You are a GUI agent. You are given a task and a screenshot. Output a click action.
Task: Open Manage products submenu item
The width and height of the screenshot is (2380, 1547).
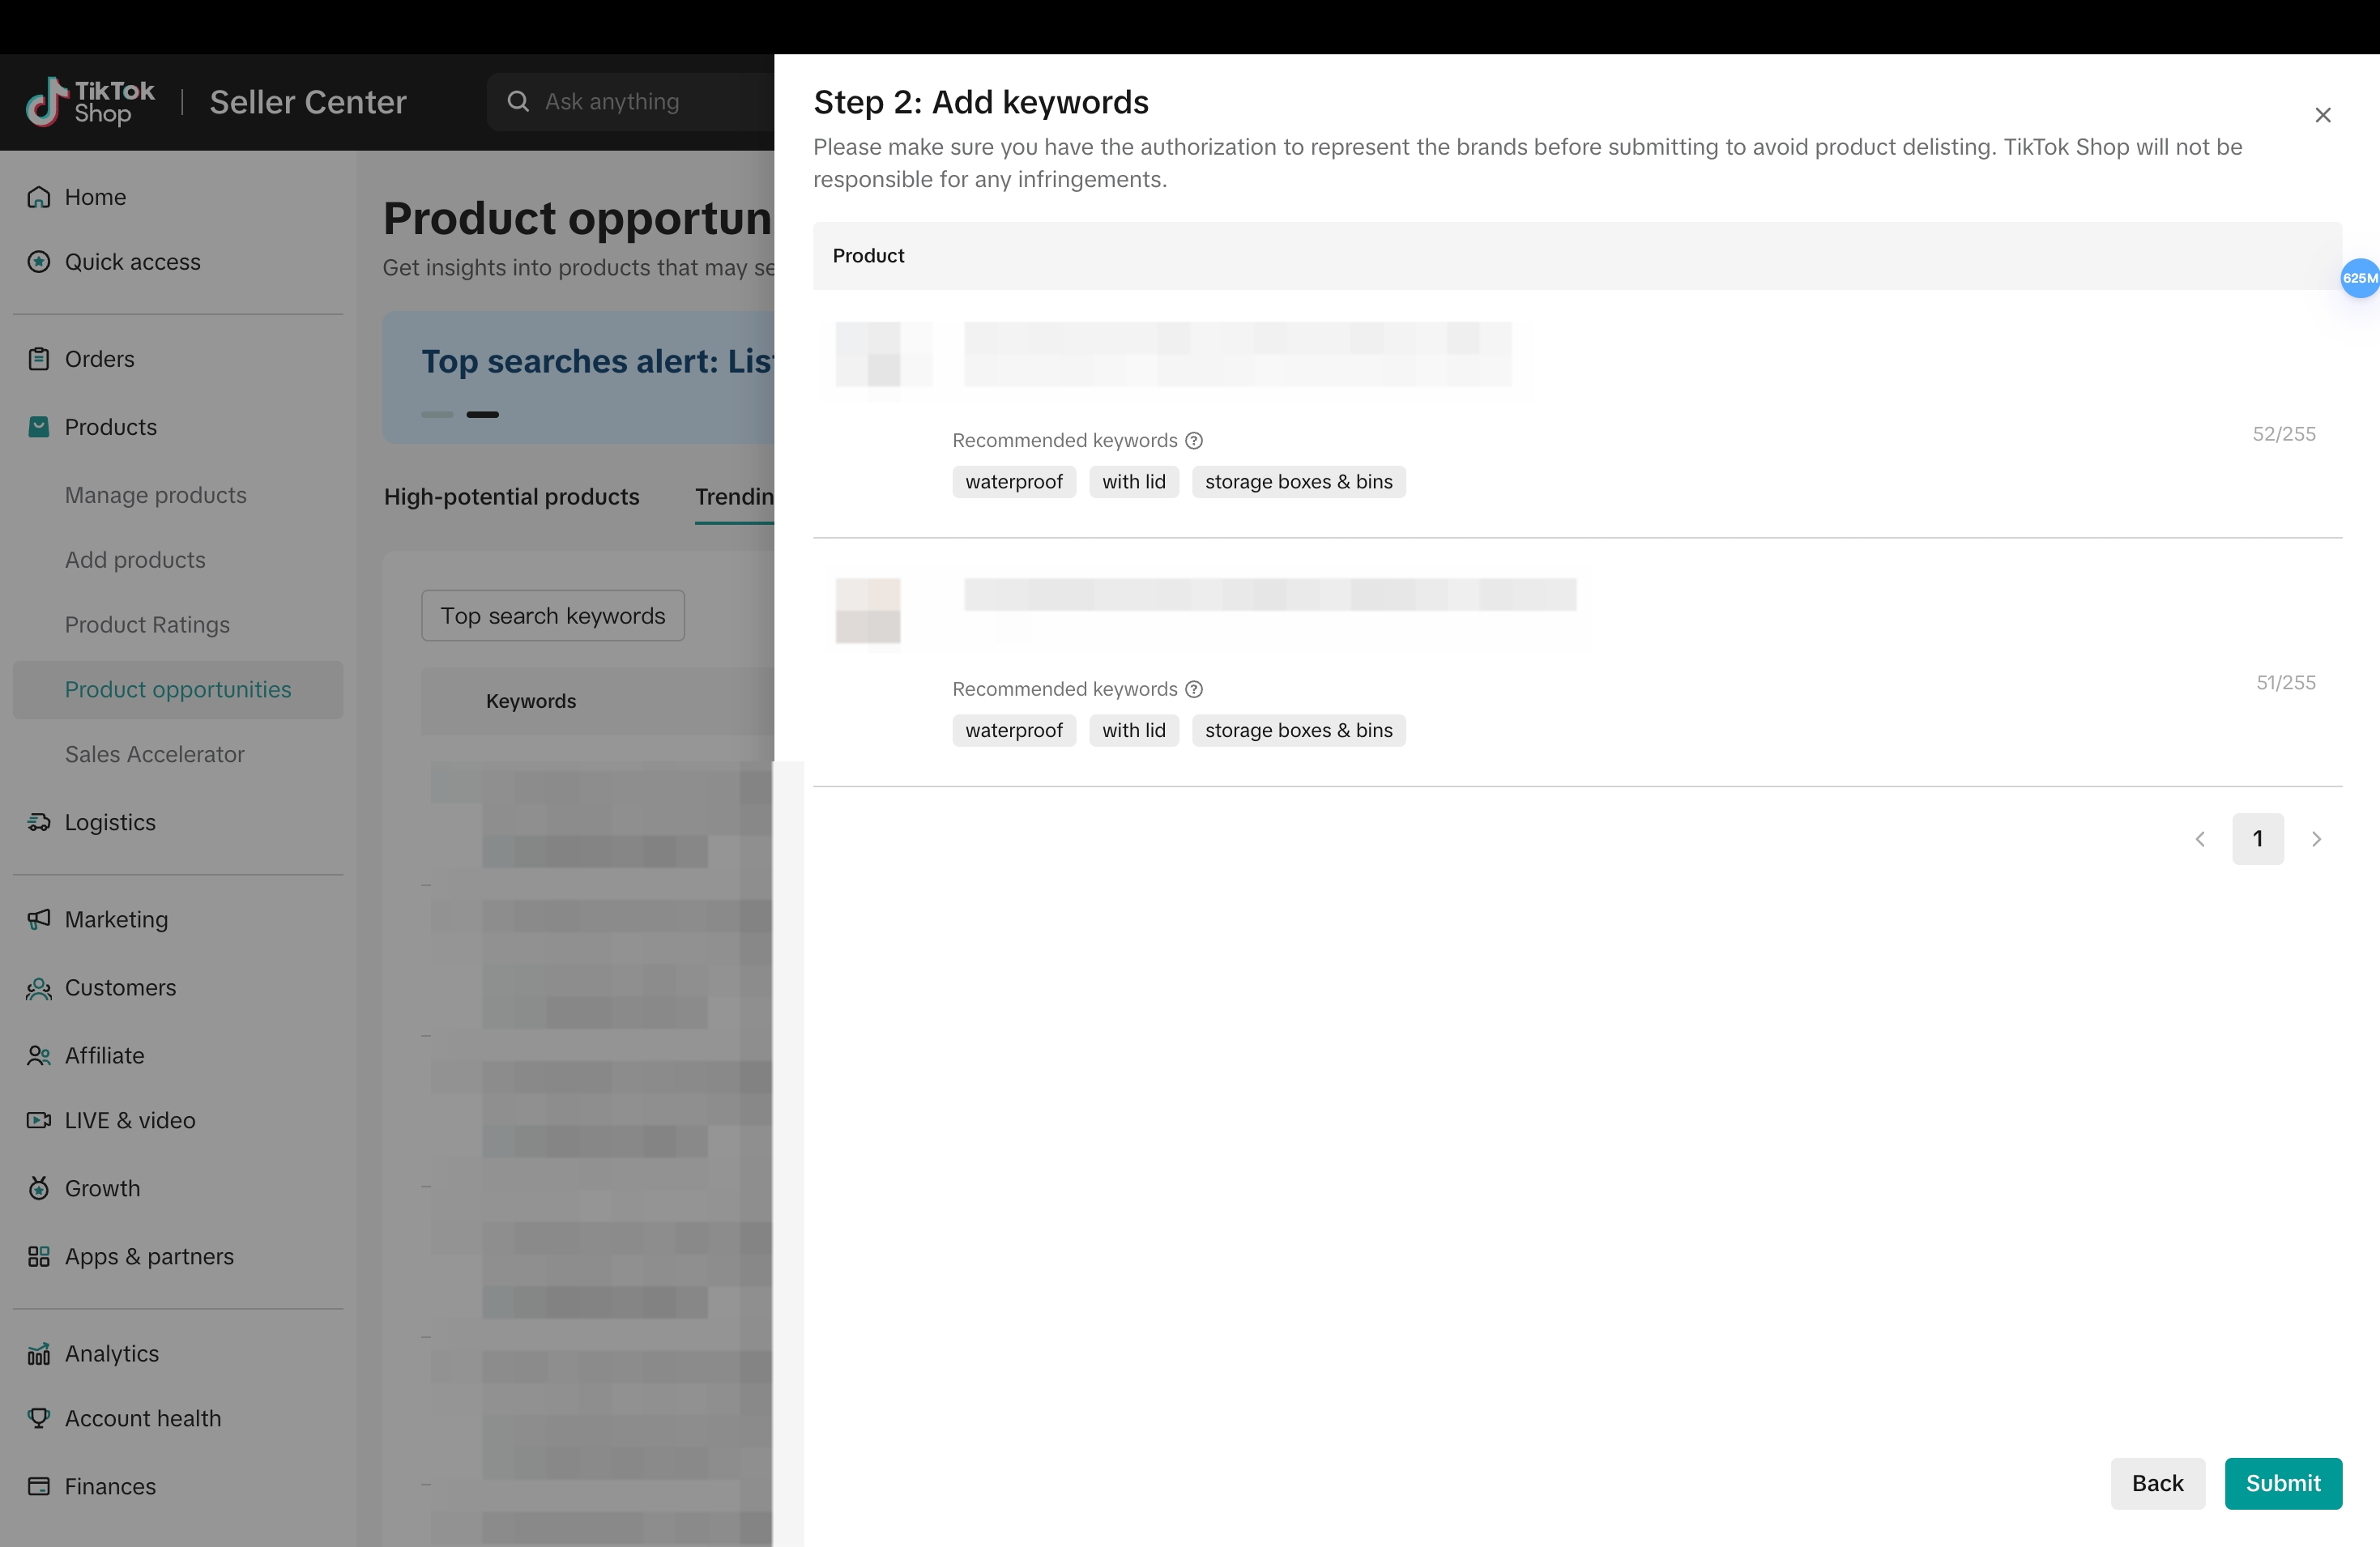click(x=156, y=495)
